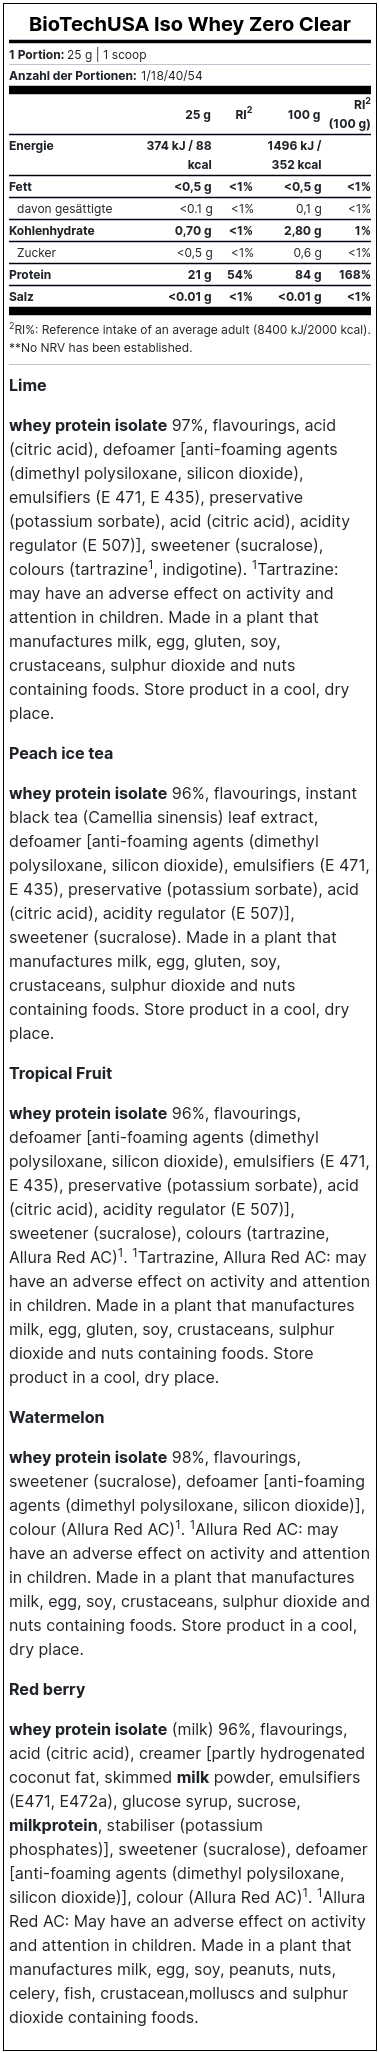The height and width of the screenshot is (2053, 379).
Task: Click the Salz row label
Action: [20, 296]
